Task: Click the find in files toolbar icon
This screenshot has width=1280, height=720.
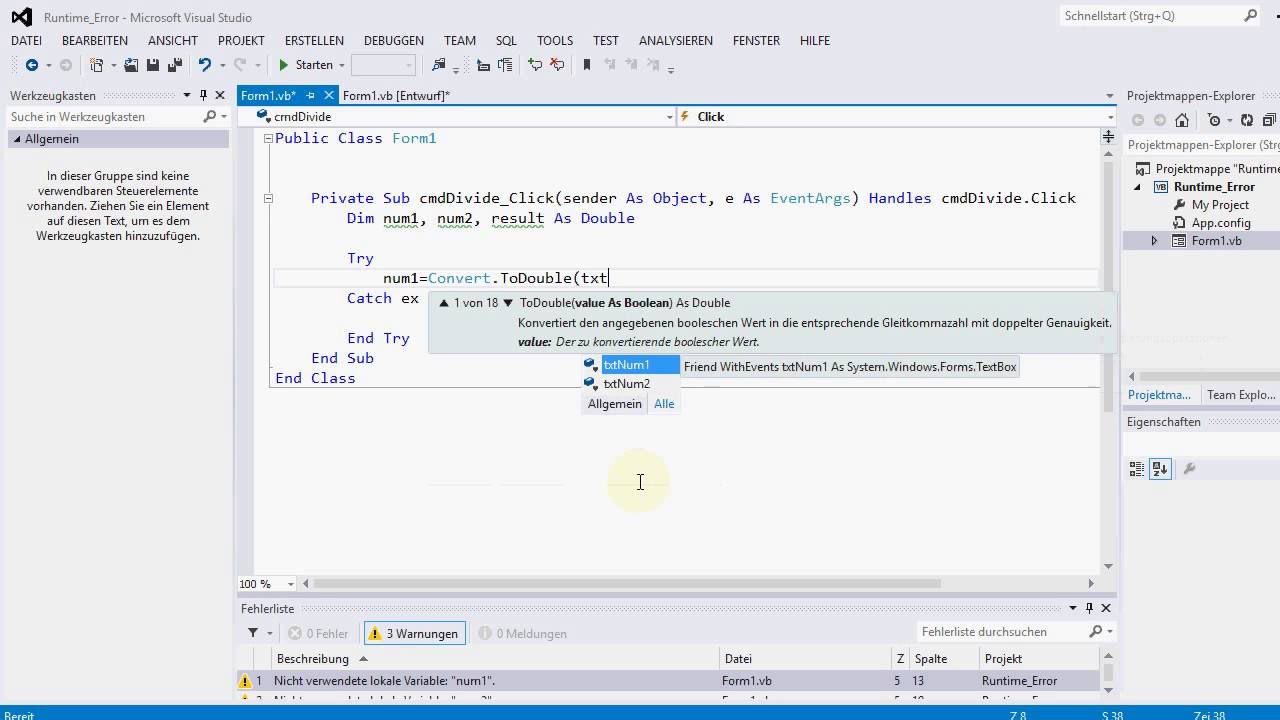Action: pyautogui.click(x=438, y=65)
